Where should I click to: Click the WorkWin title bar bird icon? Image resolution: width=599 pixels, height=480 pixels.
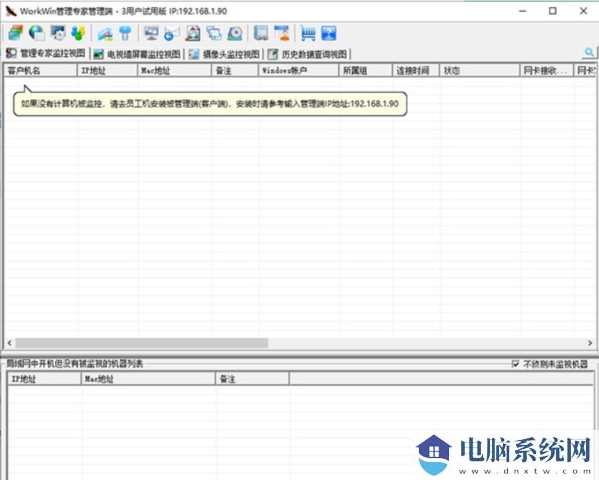11,11
